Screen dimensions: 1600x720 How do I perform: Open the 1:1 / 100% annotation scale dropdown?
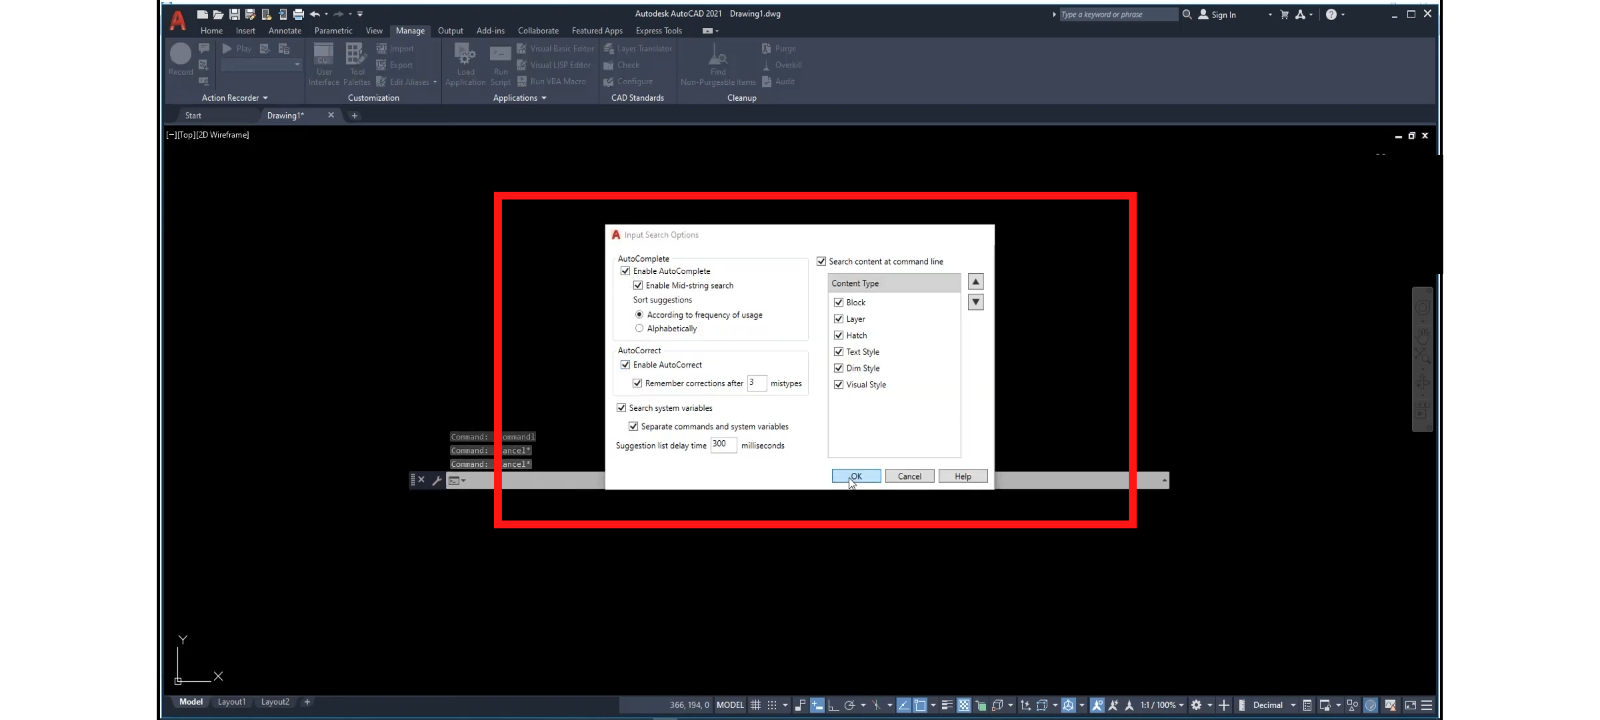pos(1181,705)
